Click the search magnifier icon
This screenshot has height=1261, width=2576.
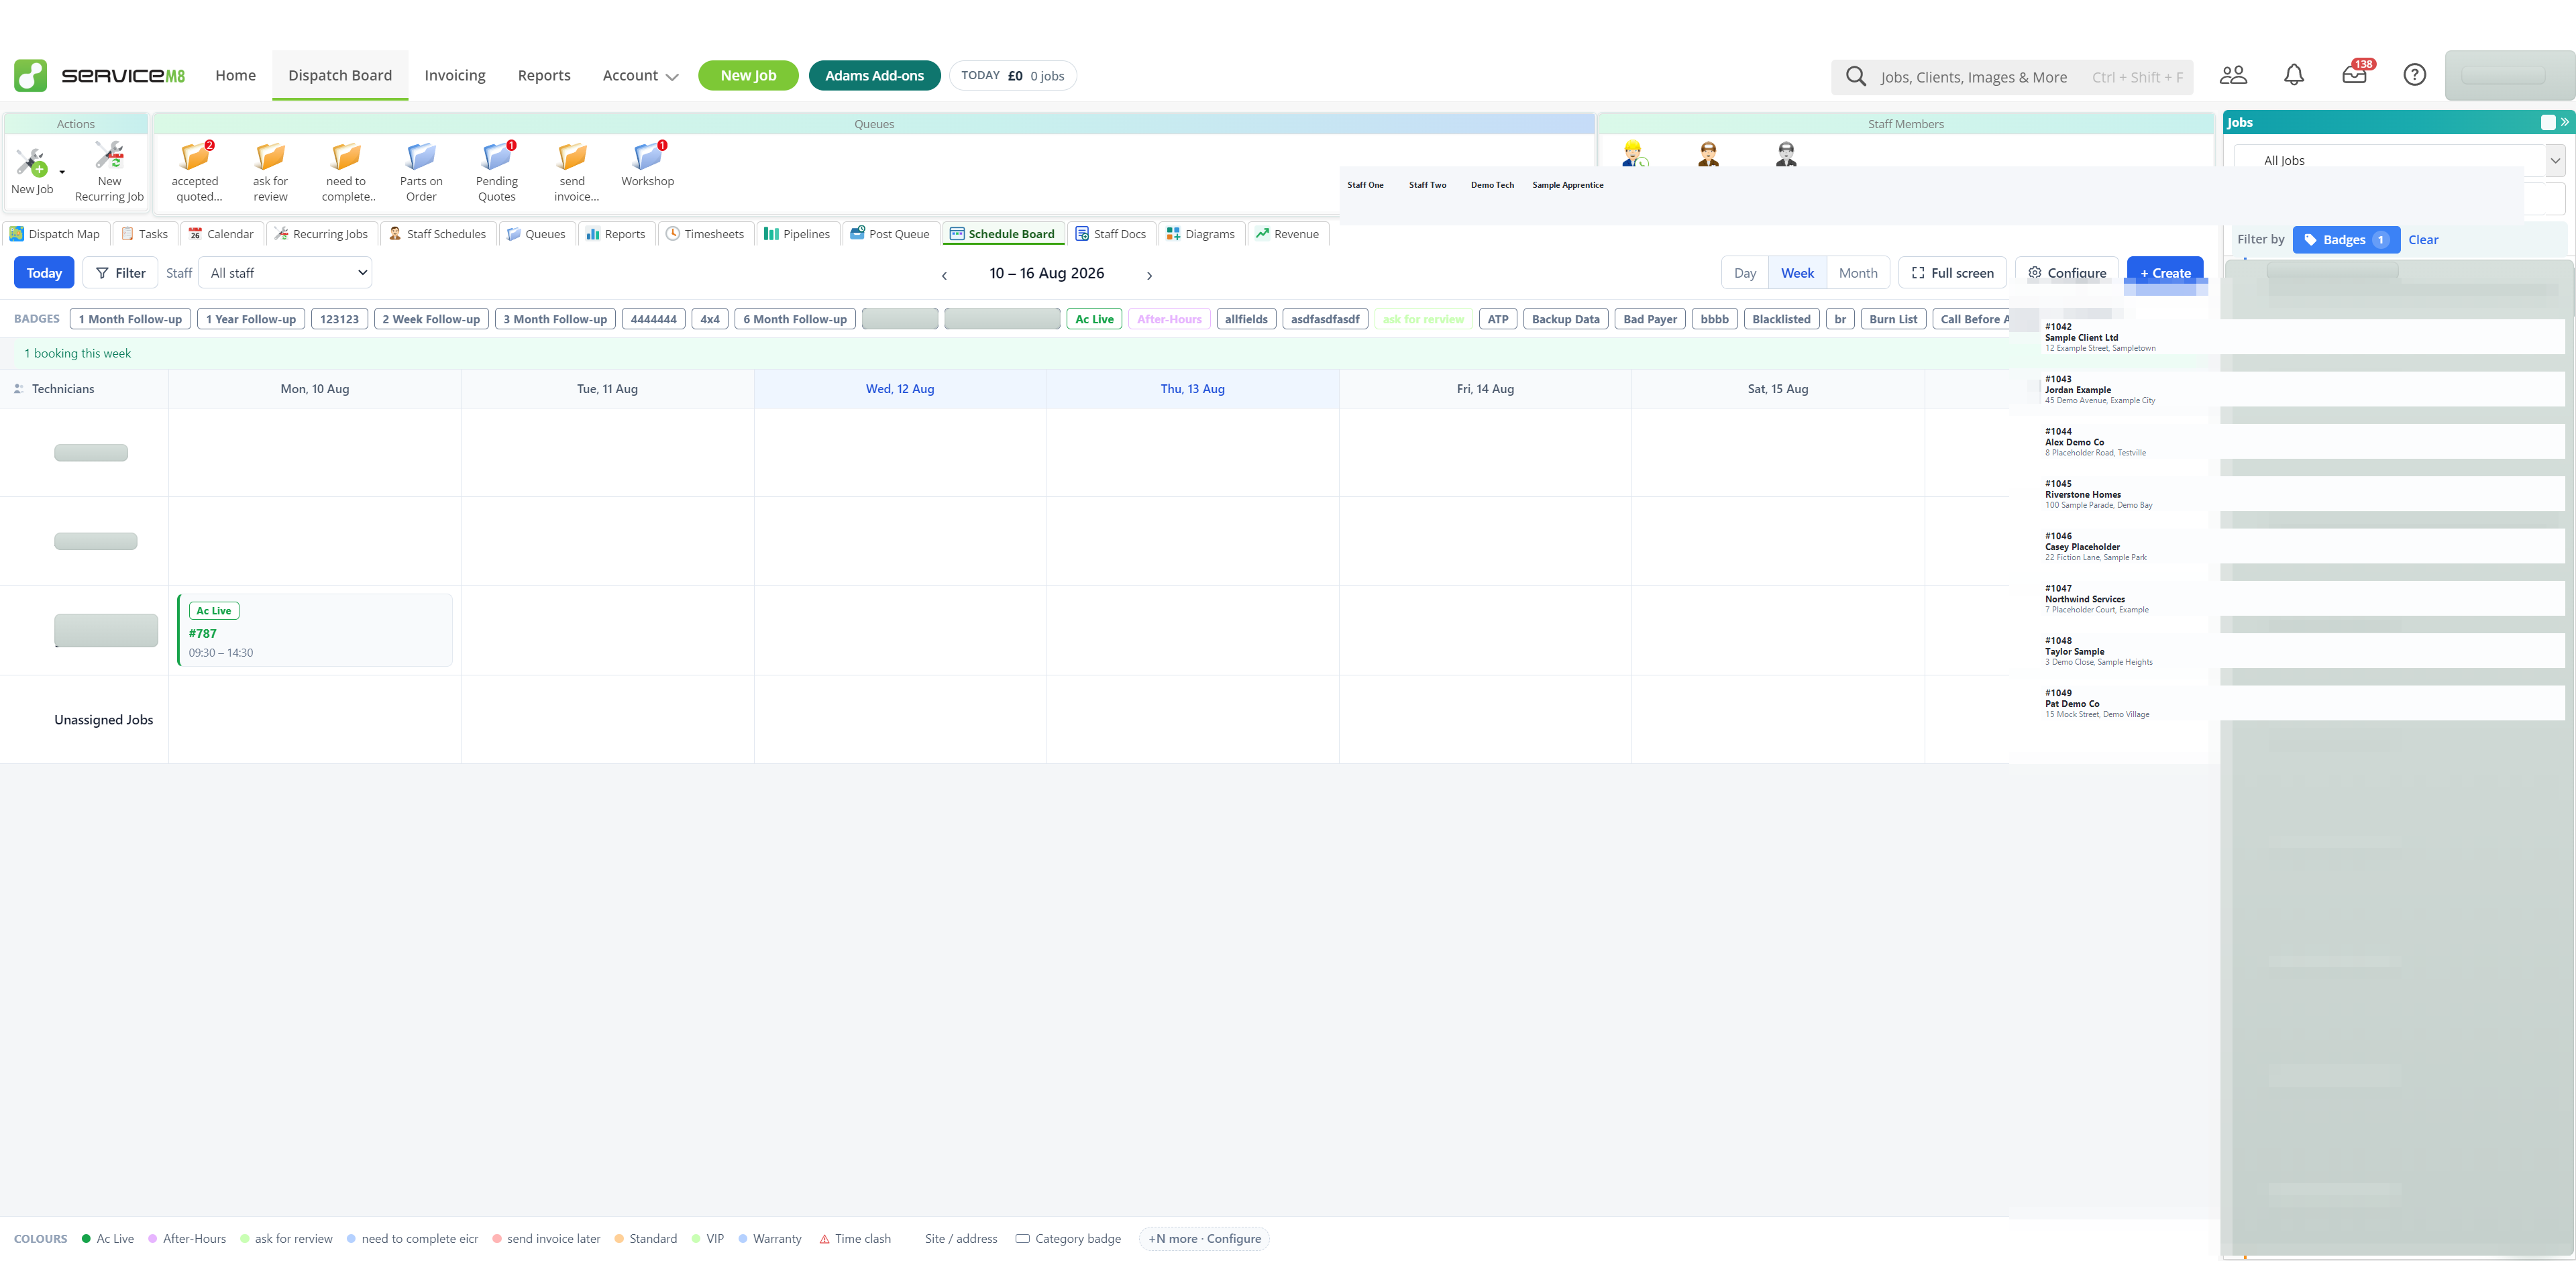click(x=1856, y=77)
